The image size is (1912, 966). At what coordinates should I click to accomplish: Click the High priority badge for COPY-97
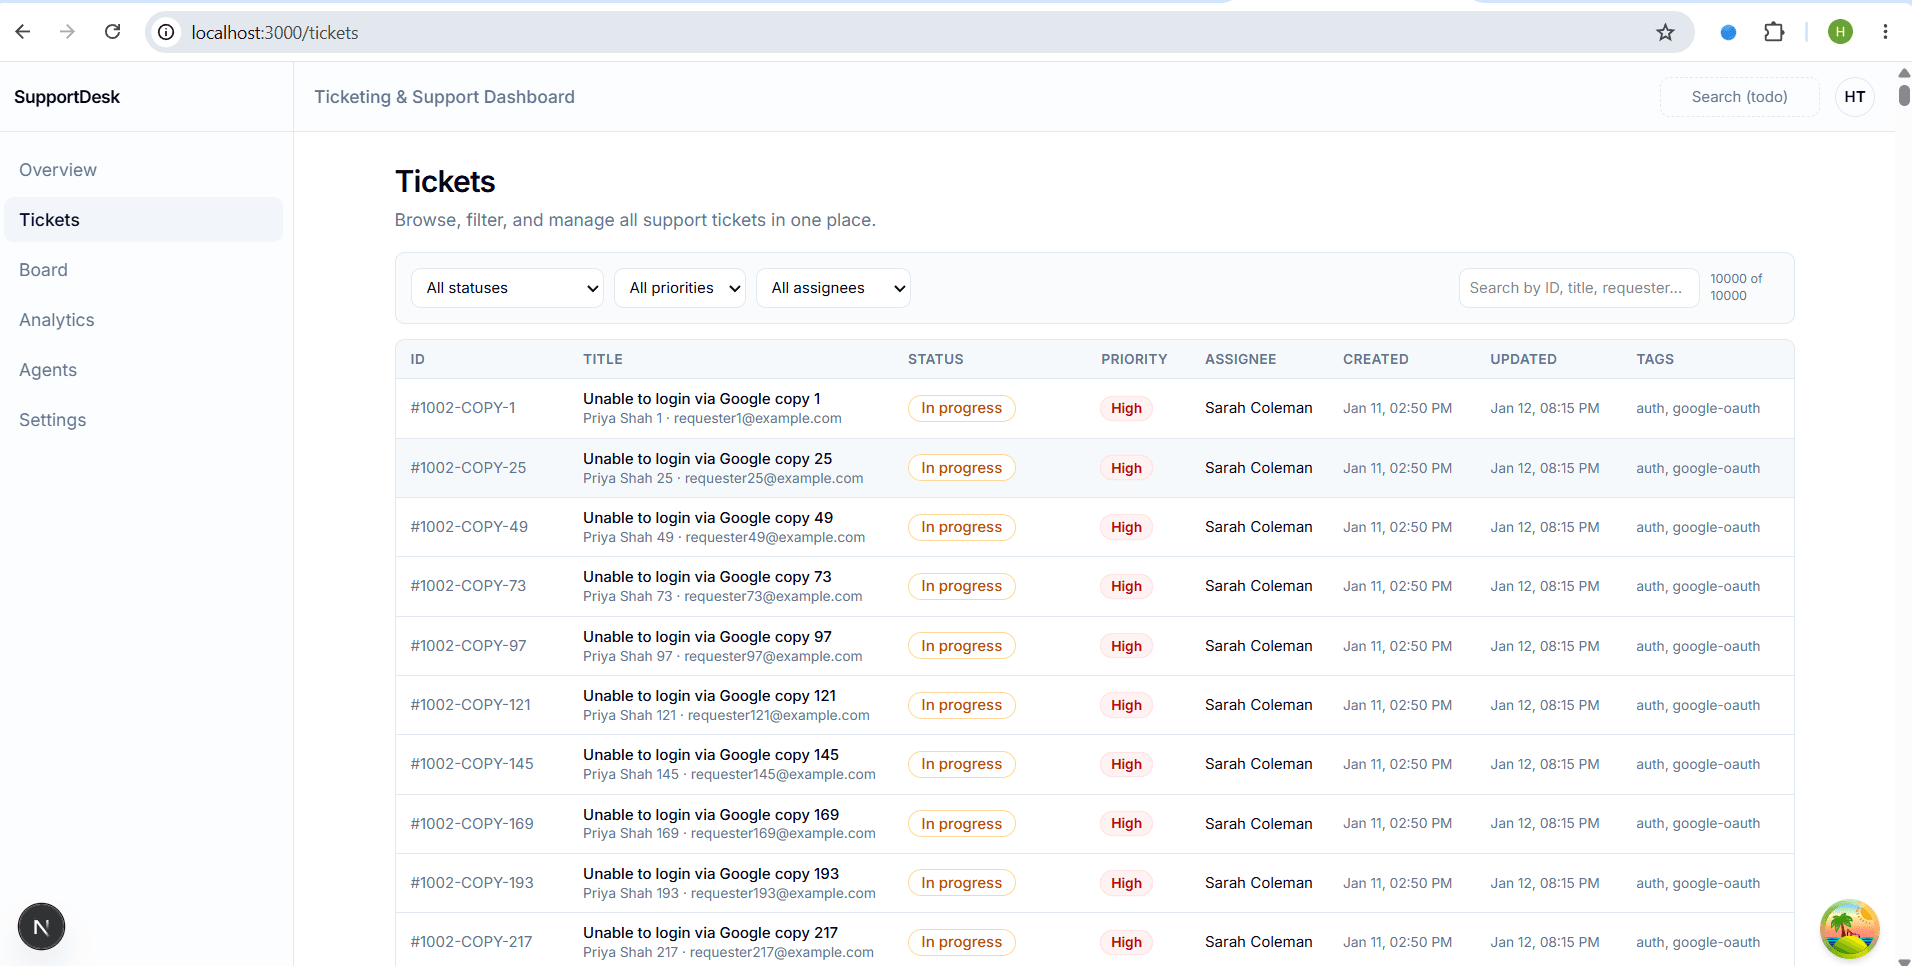(1126, 646)
